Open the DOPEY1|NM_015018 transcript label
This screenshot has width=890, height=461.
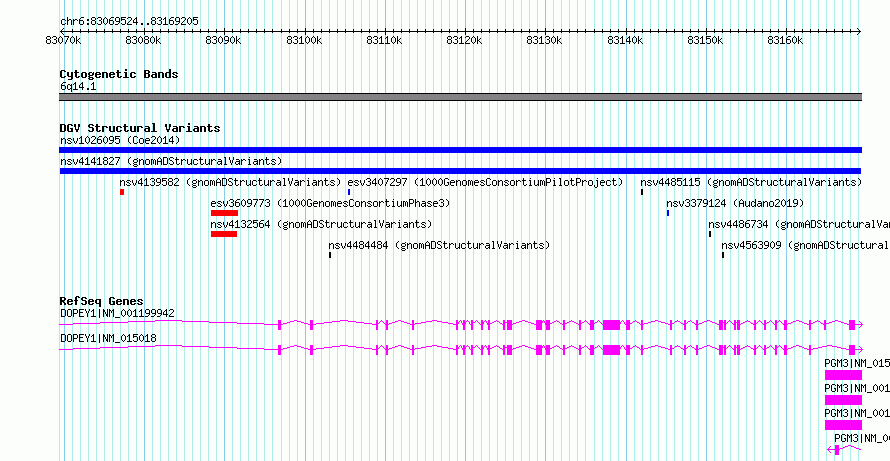(x=108, y=338)
